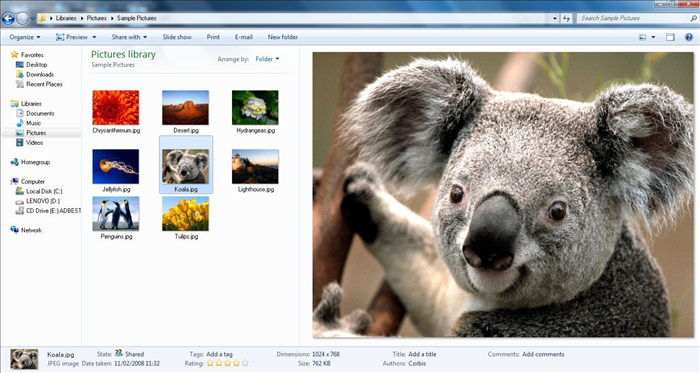Click the Forward navigation arrow

tap(22, 18)
